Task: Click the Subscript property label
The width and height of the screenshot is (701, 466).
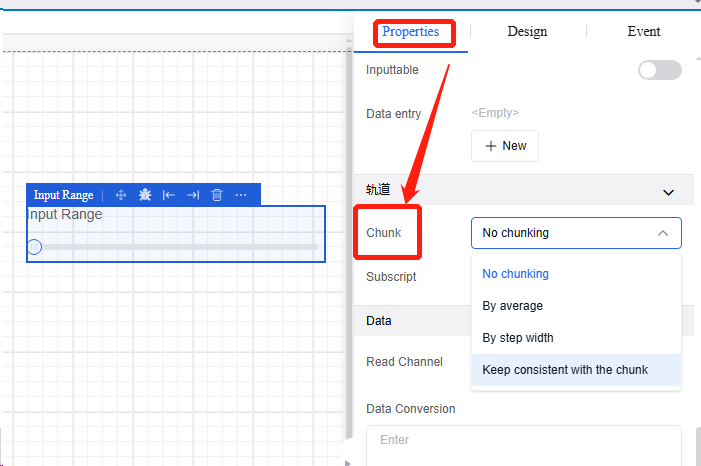Action: tap(391, 277)
